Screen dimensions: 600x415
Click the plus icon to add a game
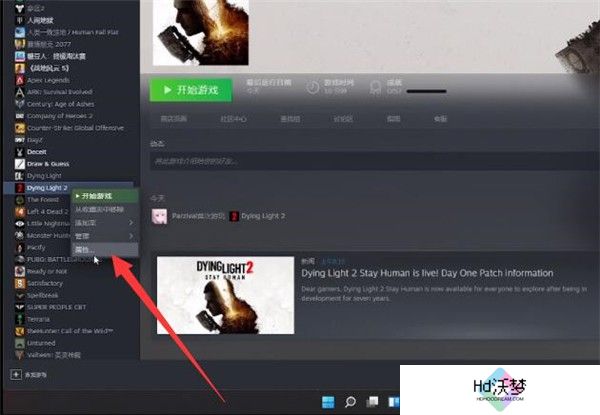16,374
